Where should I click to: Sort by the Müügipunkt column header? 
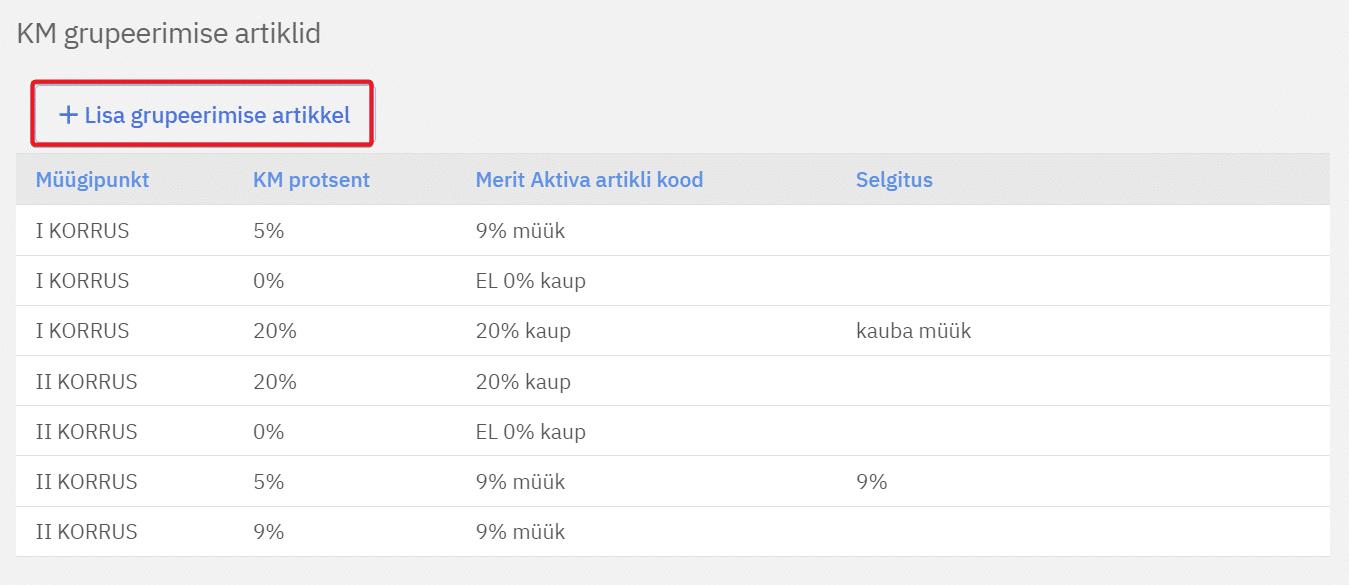(92, 180)
